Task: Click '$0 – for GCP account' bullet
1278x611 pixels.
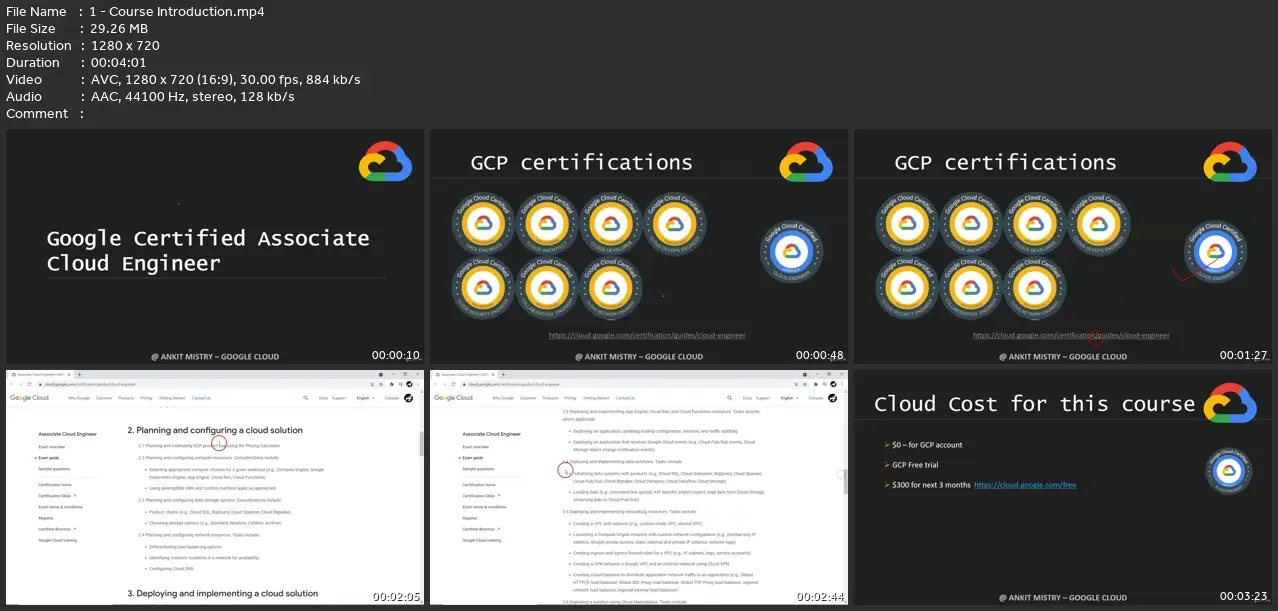Action: coord(927,445)
